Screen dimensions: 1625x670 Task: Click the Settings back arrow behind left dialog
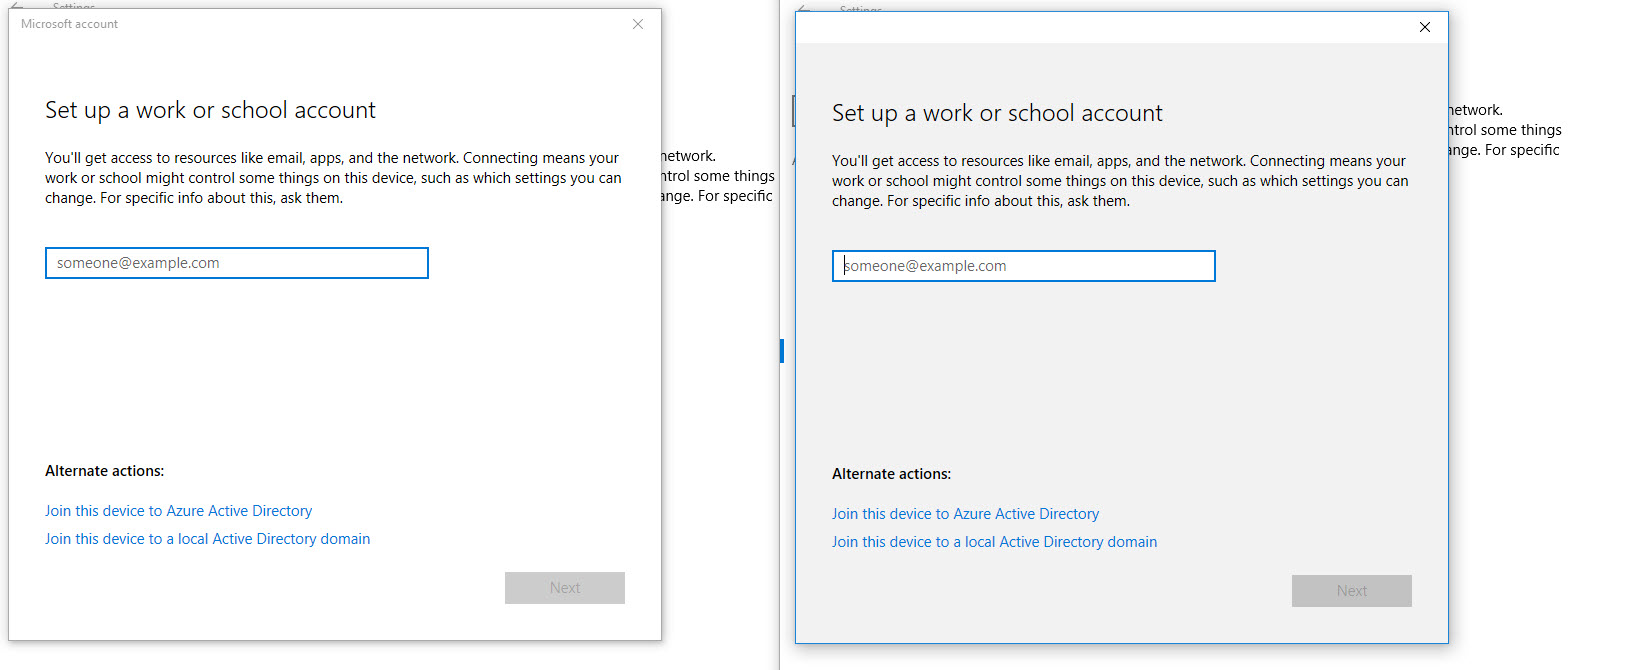point(16,5)
